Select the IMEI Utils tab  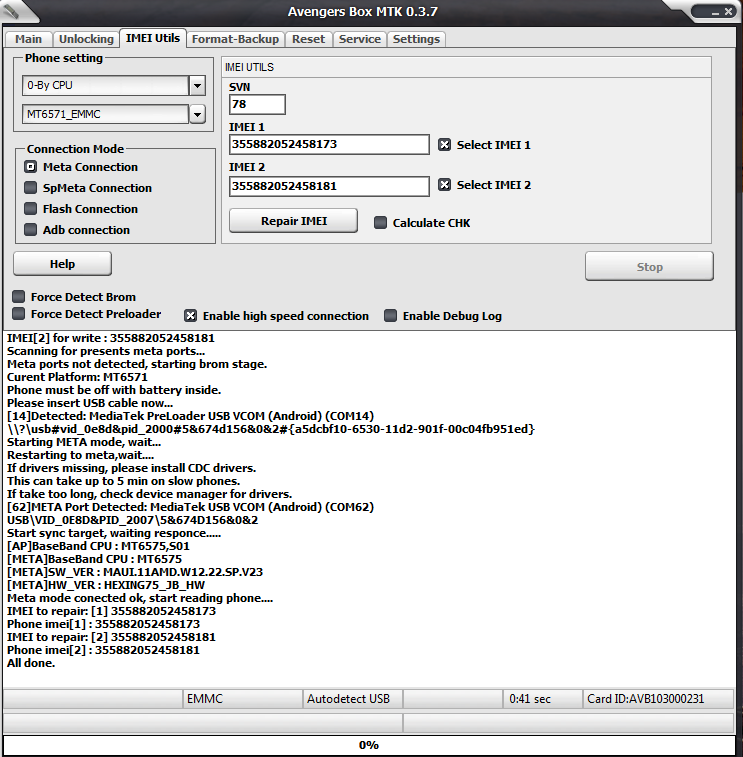153,38
